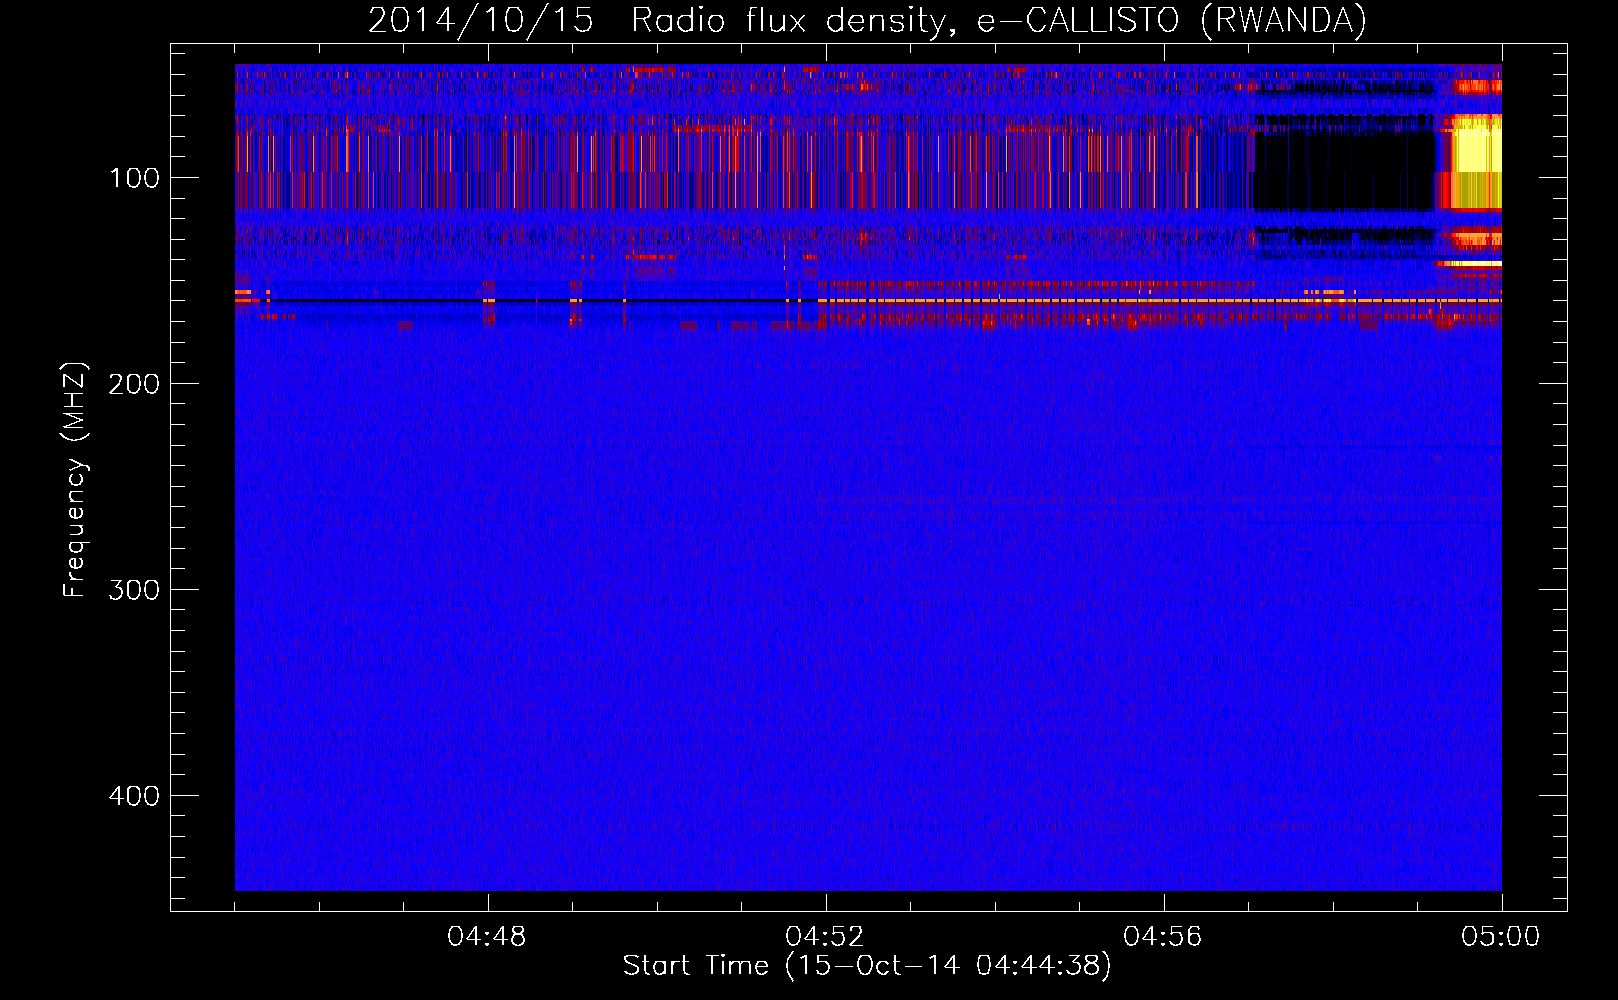
Task: Click the 400 frequency tick label
Action: coord(134,796)
